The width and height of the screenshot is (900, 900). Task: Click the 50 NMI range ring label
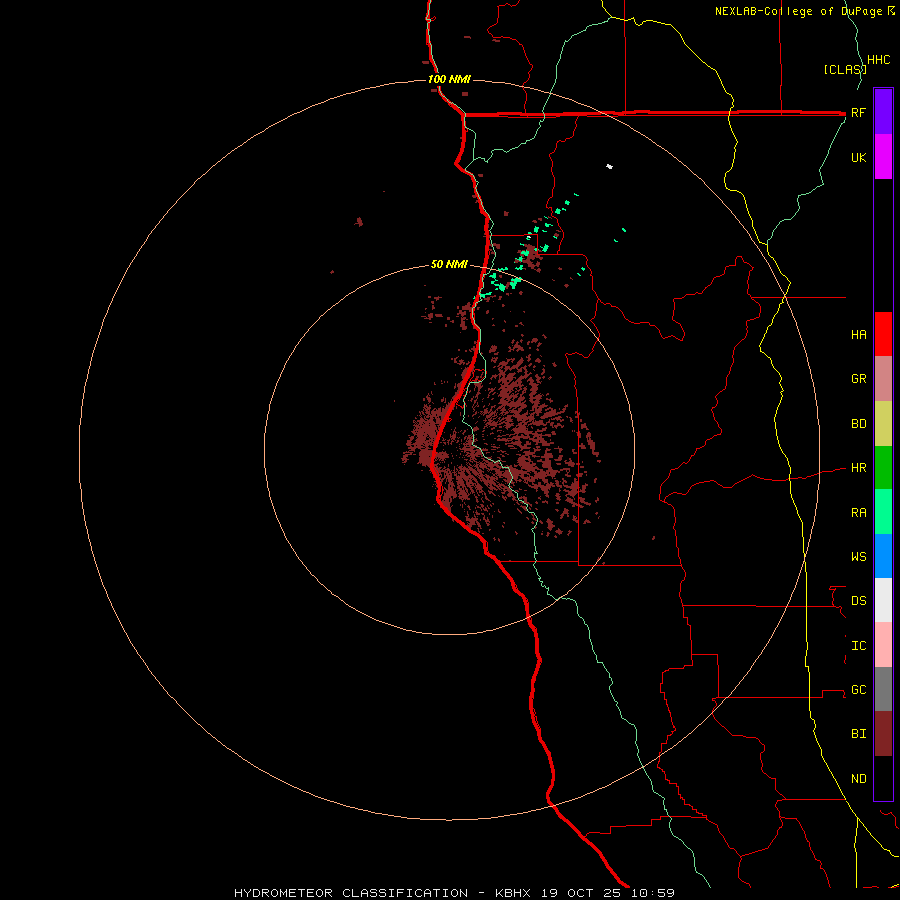coord(449,264)
